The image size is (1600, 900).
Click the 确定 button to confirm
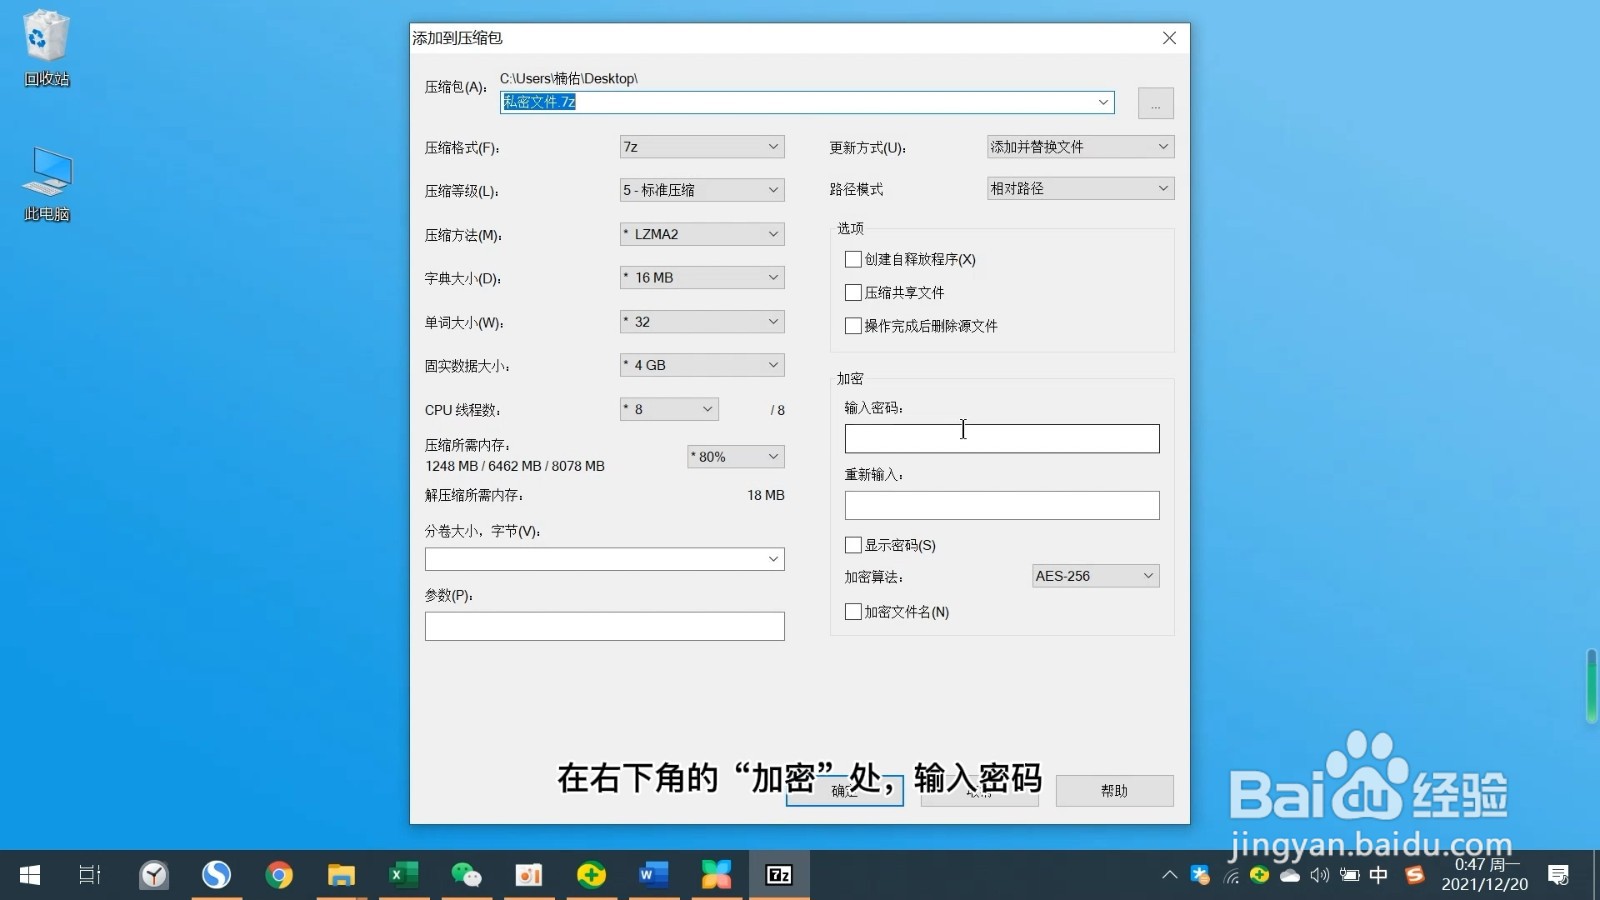843,790
